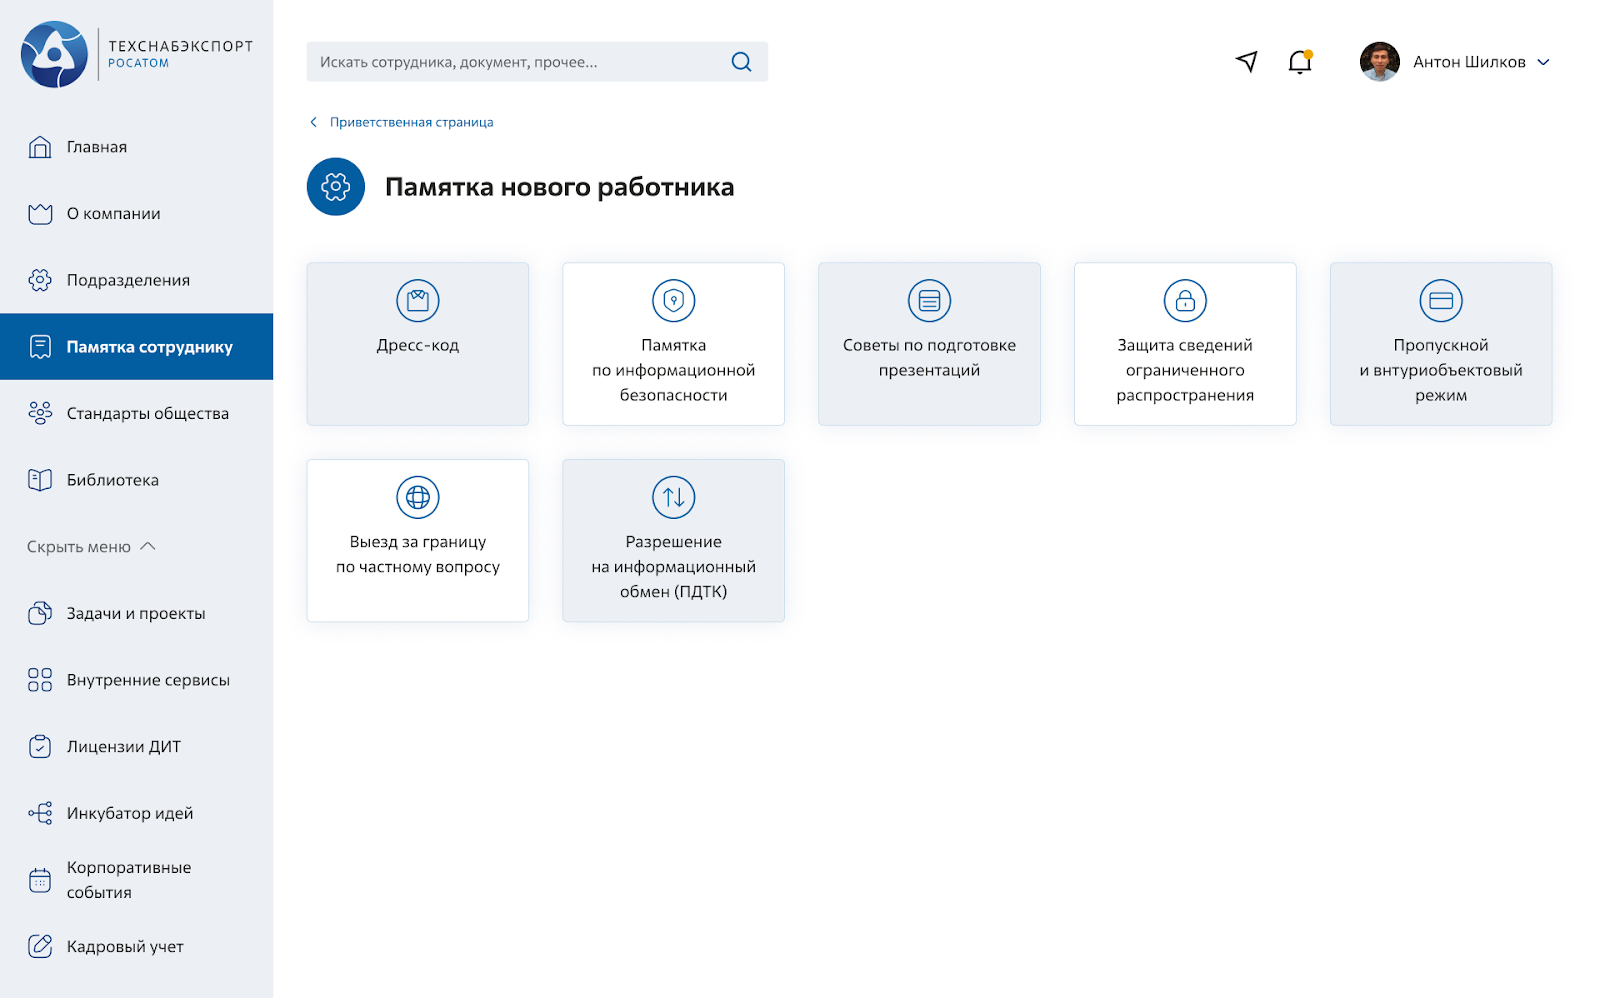Collapse sidebar with Скрыть меню
Screen dimensions: 1600x998
pos(91,547)
